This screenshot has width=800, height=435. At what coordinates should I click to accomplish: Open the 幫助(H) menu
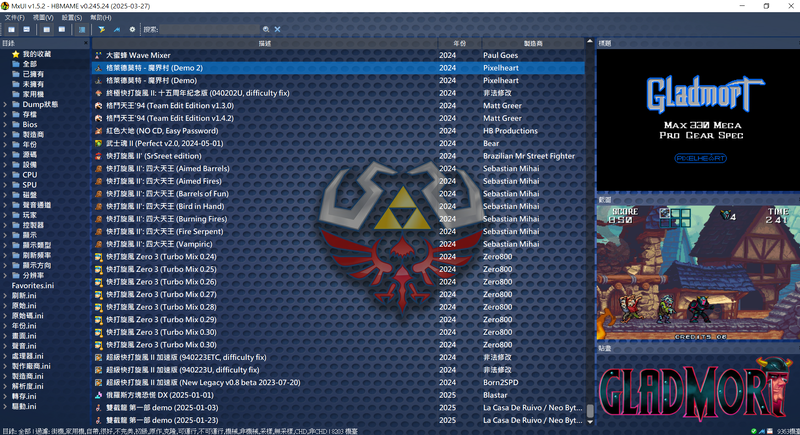pos(101,17)
